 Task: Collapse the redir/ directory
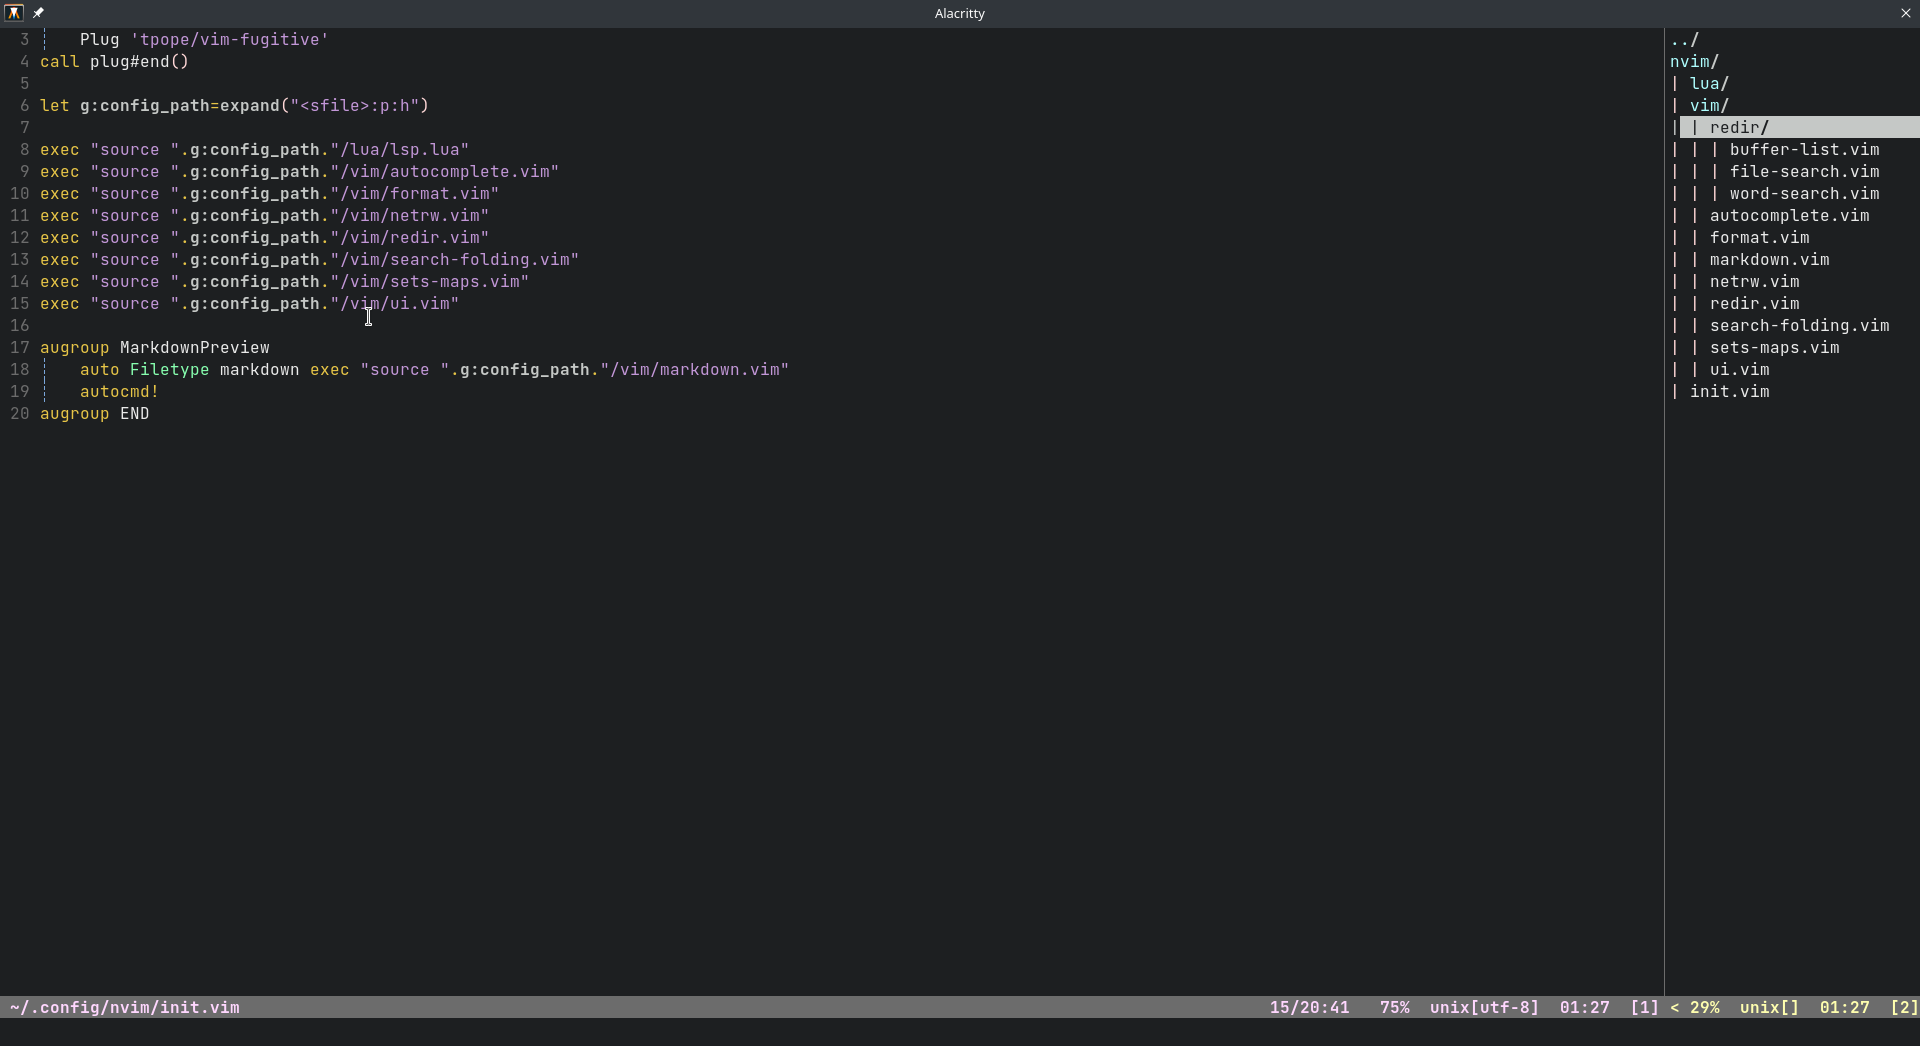click(x=1739, y=128)
